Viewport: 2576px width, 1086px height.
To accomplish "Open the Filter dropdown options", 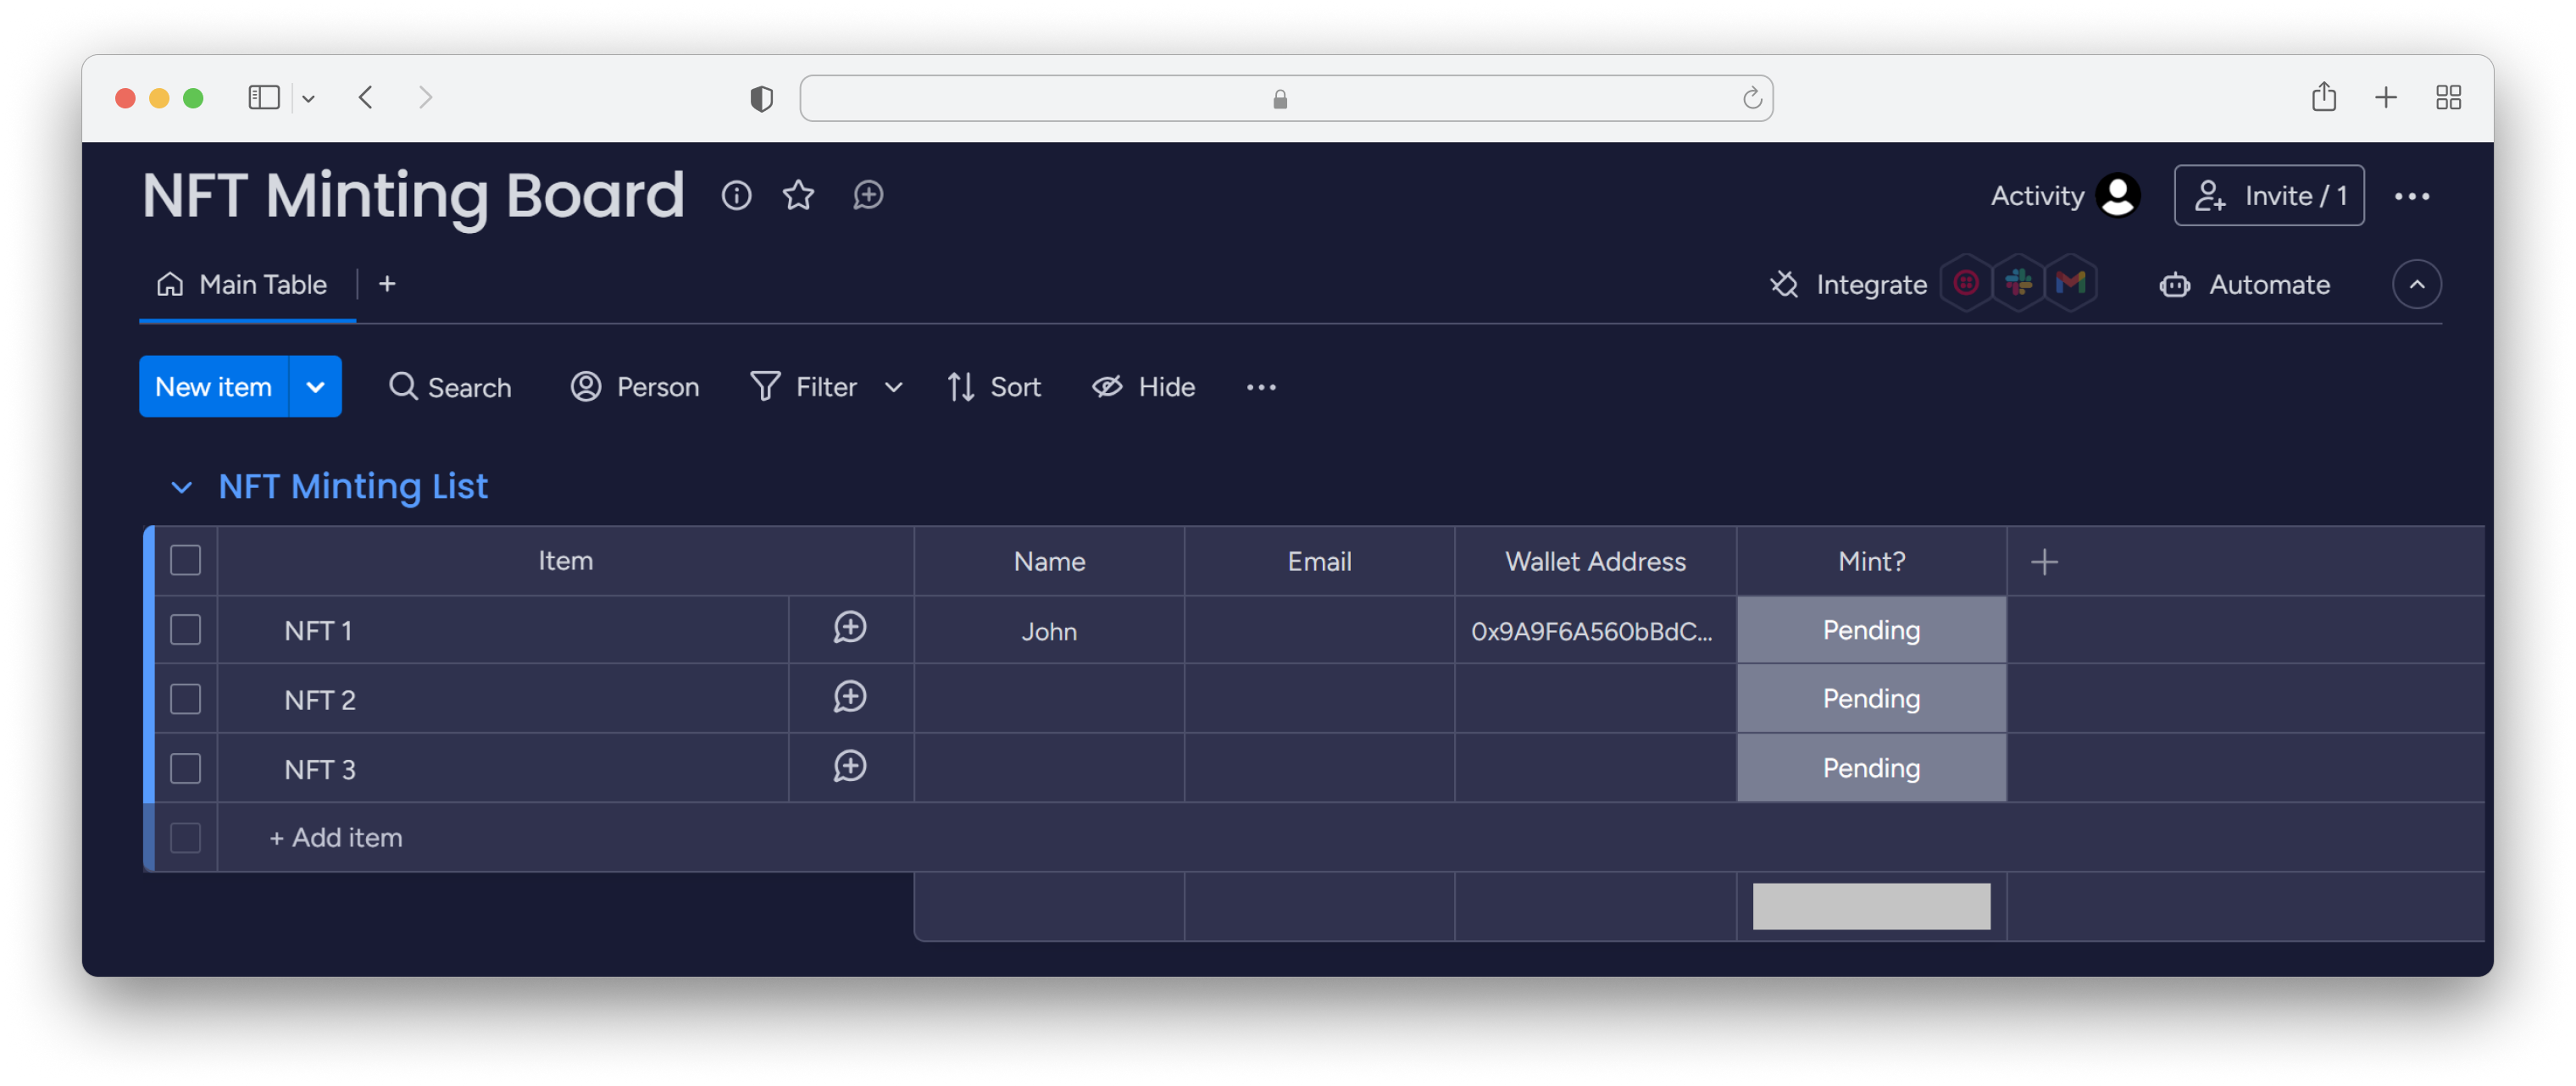I will (x=894, y=385).
